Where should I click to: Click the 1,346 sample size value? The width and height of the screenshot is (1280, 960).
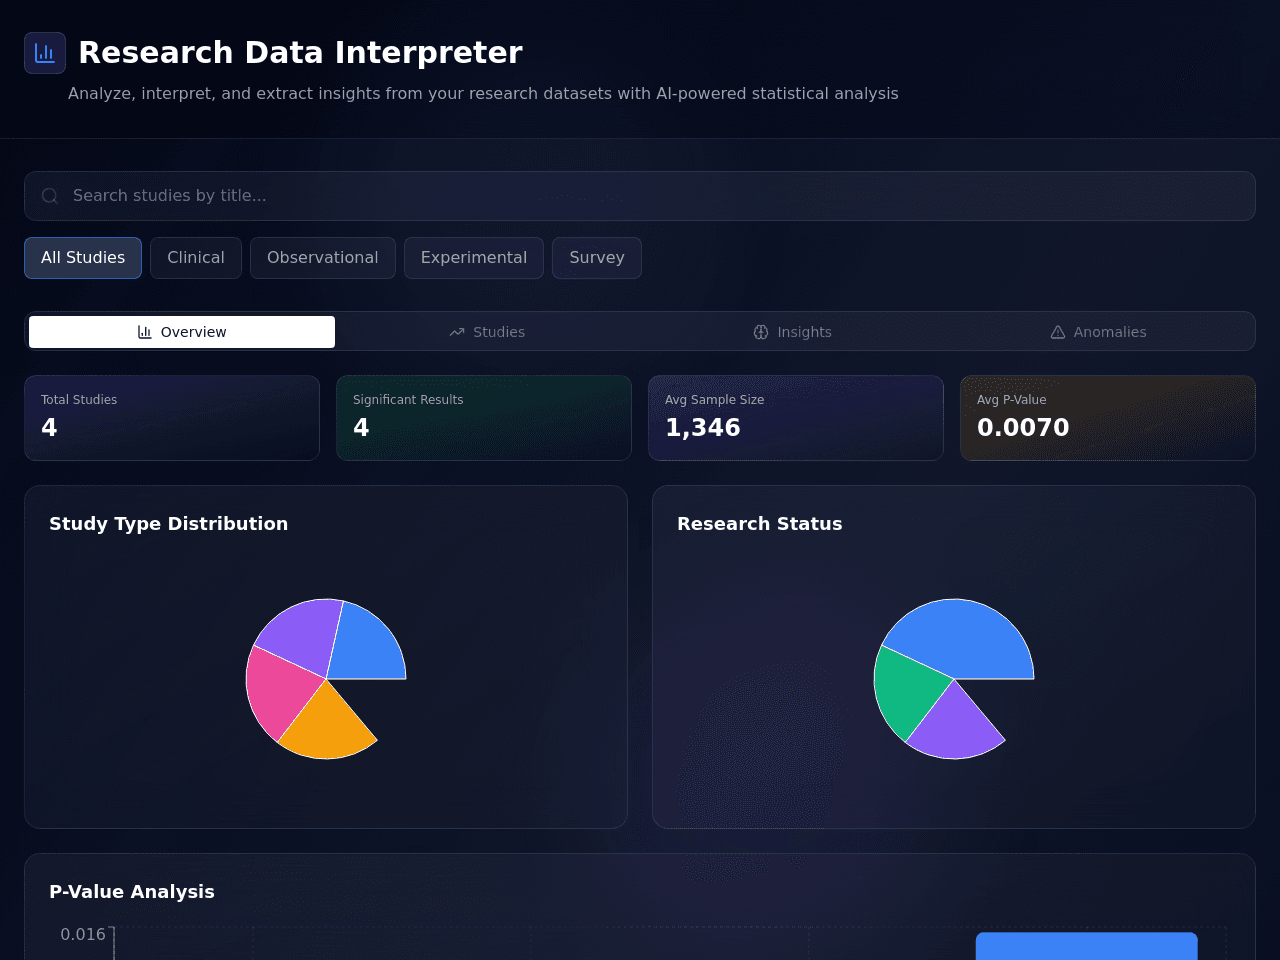(703, 428)
